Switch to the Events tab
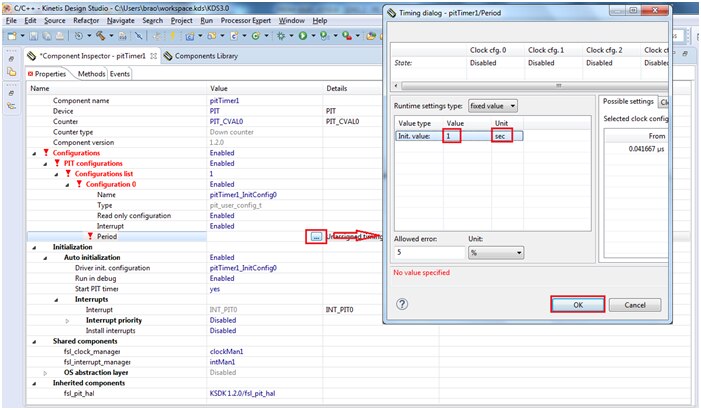This screenshot has height=410, width=701. point(120,74)
